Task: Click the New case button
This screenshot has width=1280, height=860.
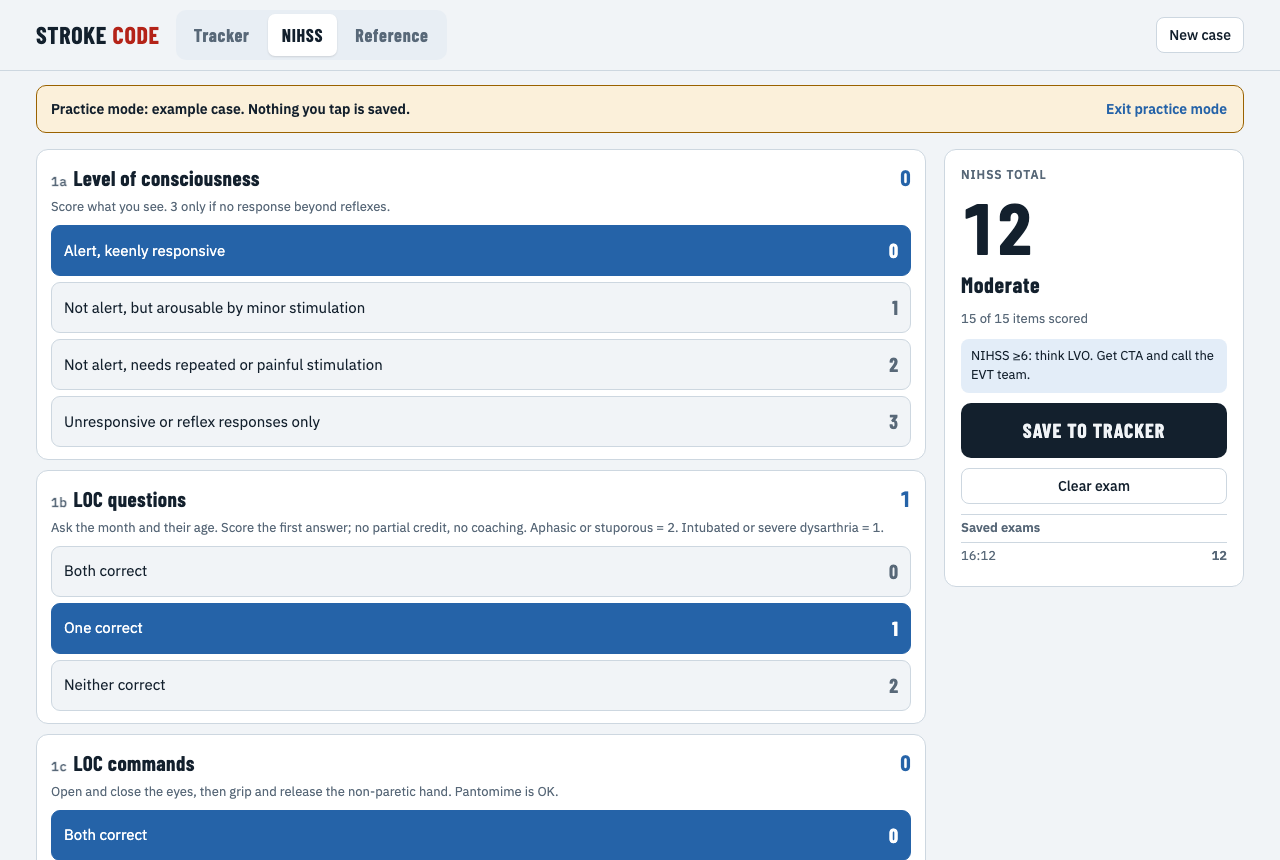Action: click(1200, 35)
